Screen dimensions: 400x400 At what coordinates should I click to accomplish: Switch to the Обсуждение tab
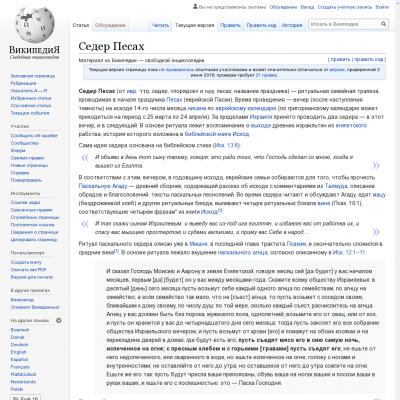point(110,25)
